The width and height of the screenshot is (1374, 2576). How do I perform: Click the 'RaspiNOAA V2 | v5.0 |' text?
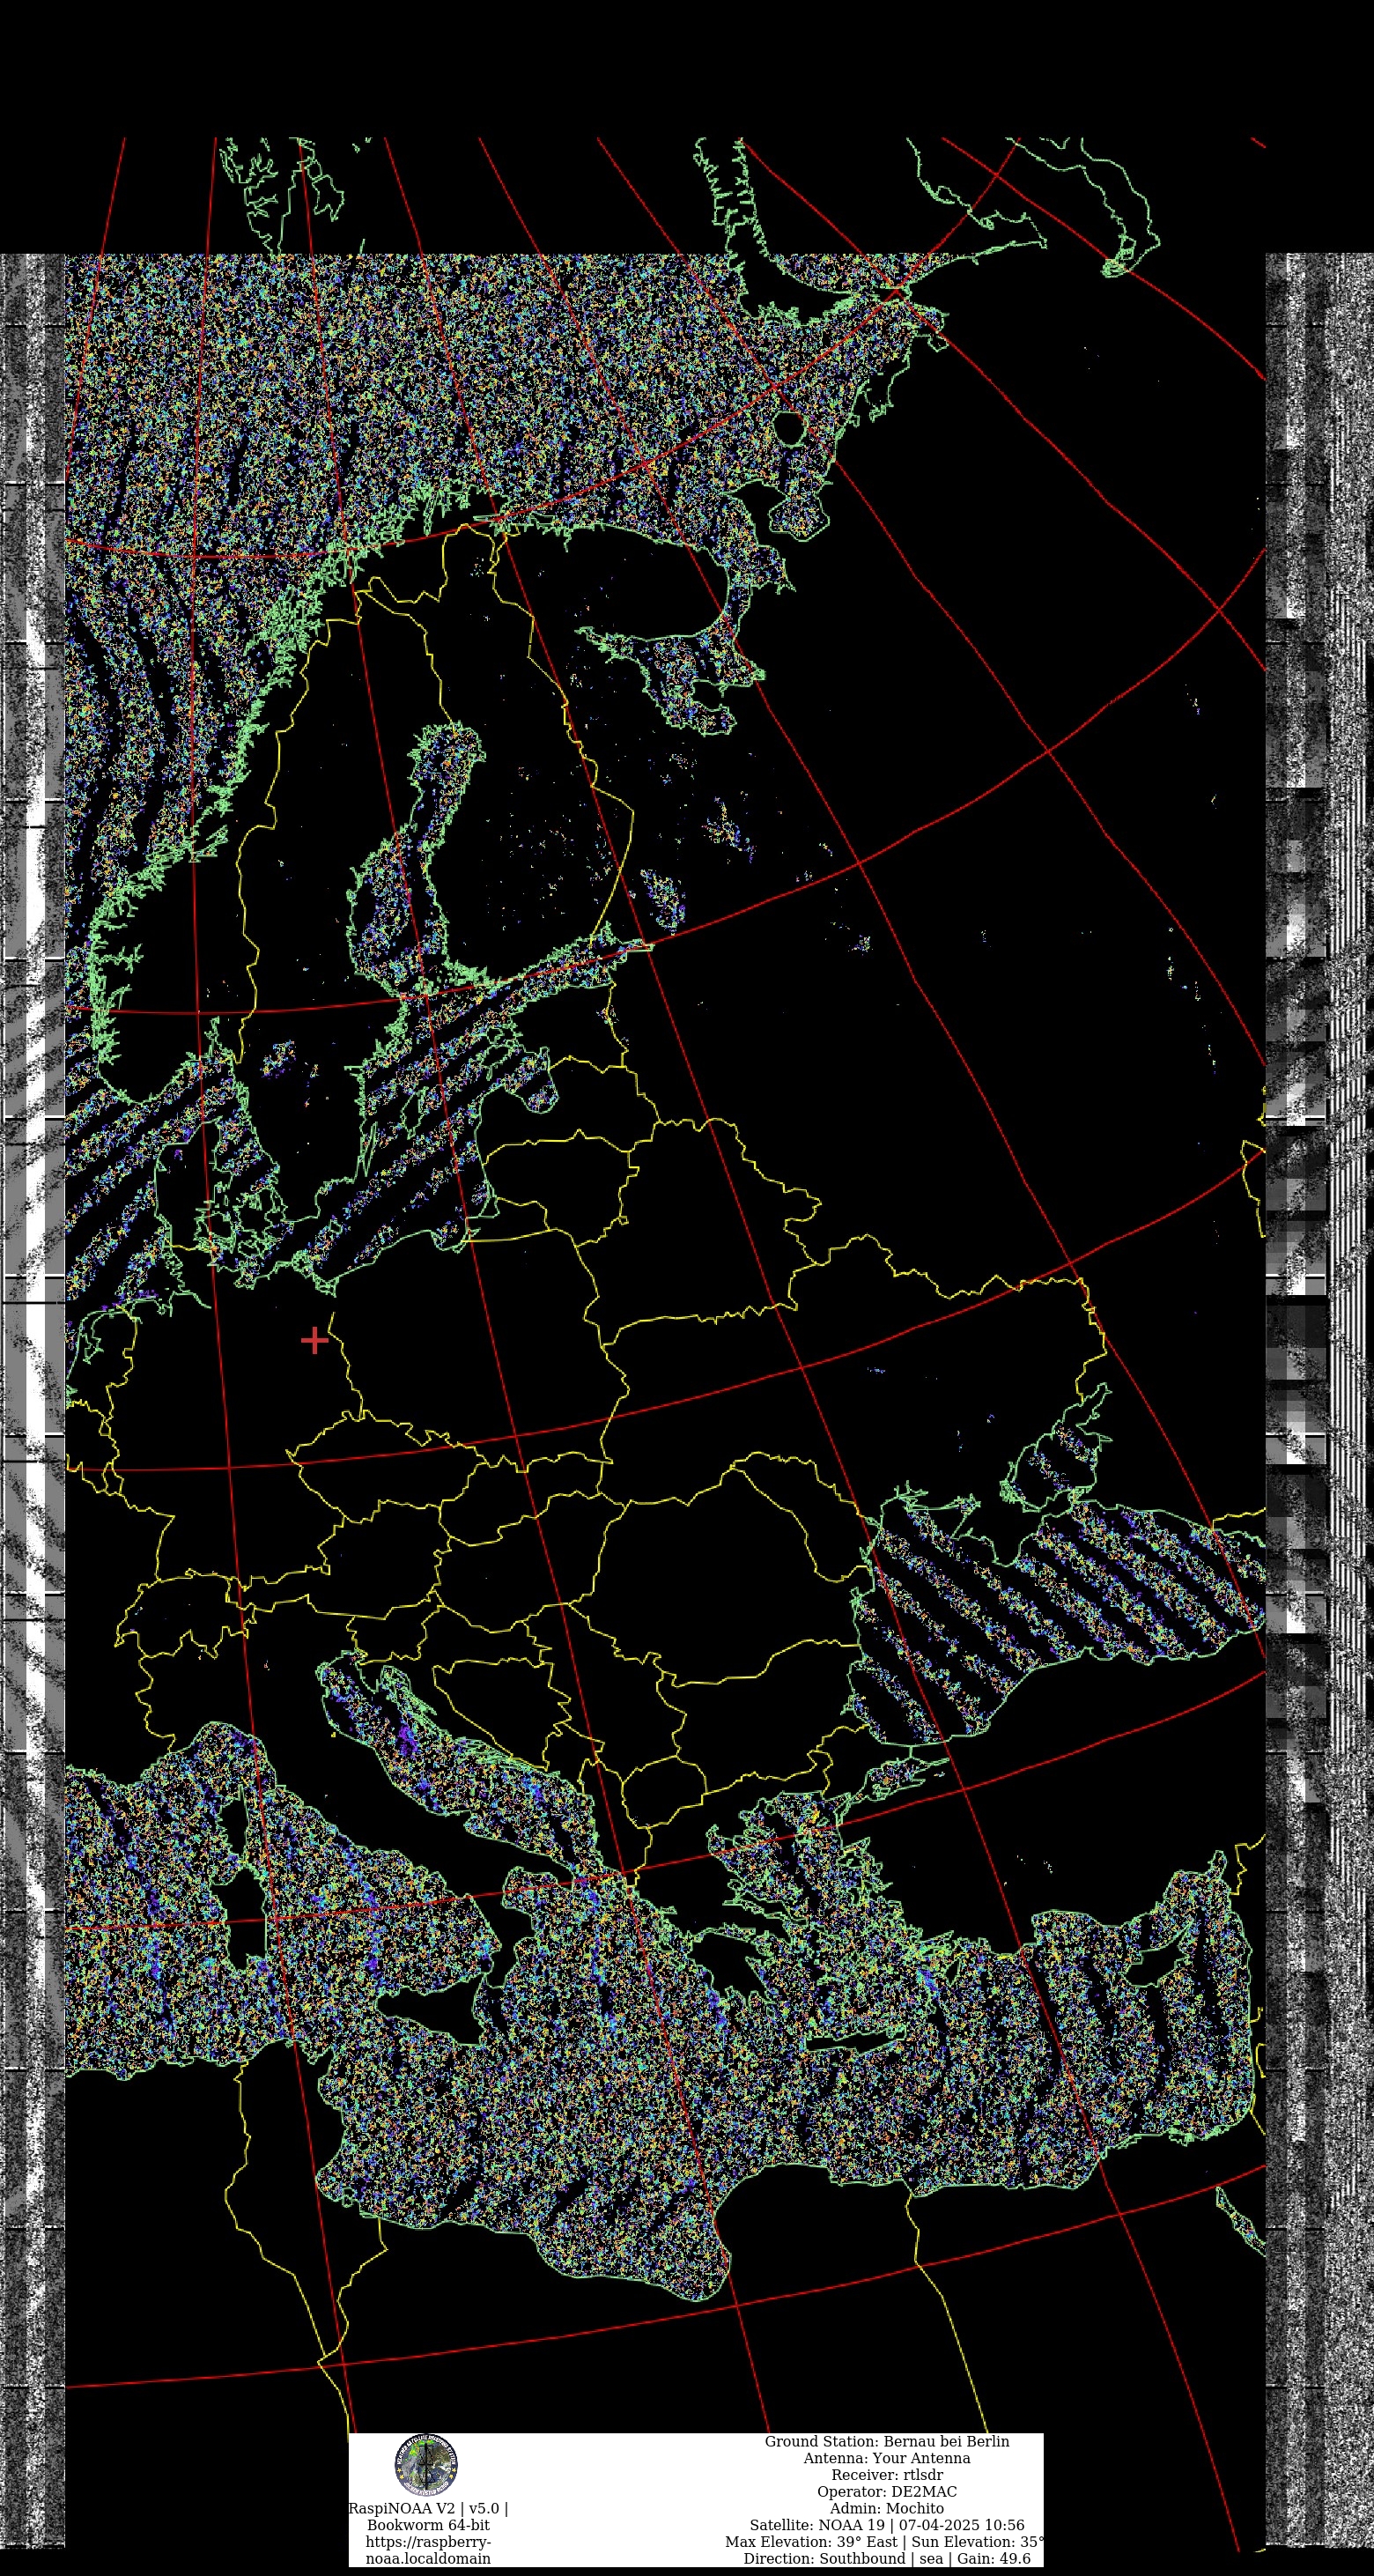coord(428,2508)
